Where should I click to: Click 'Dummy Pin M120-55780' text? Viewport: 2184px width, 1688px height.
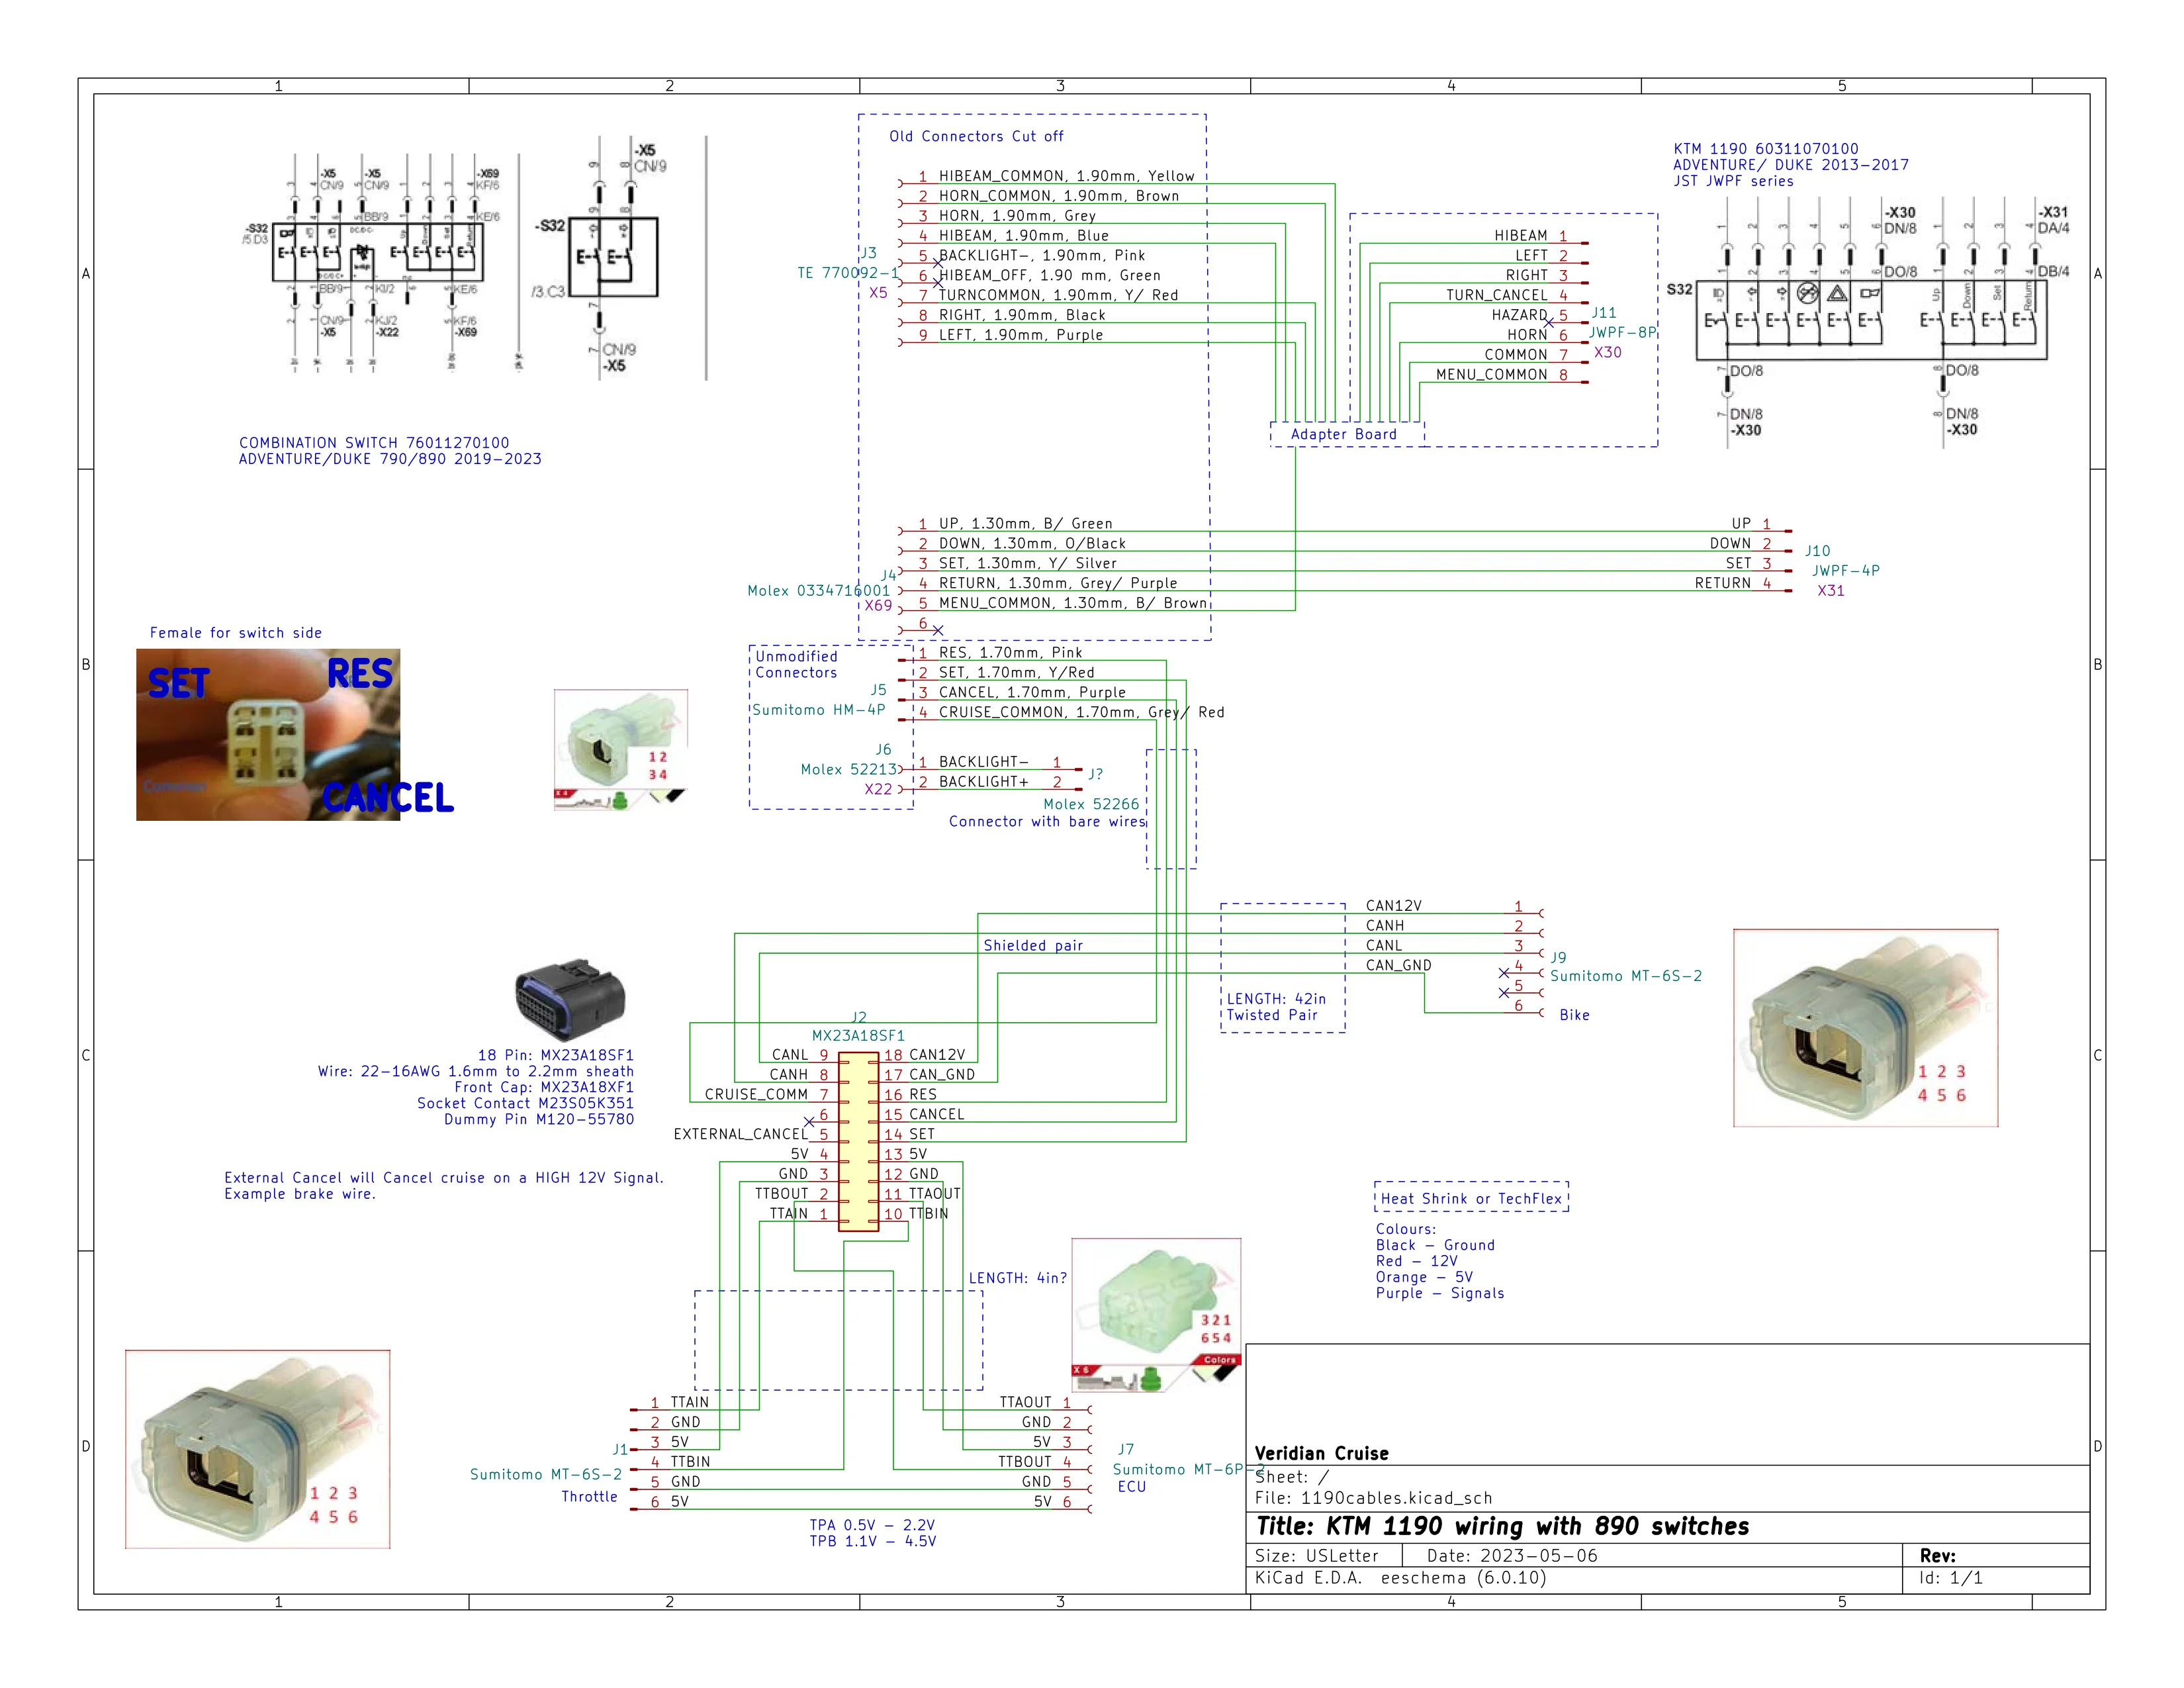pos(539,1119)
